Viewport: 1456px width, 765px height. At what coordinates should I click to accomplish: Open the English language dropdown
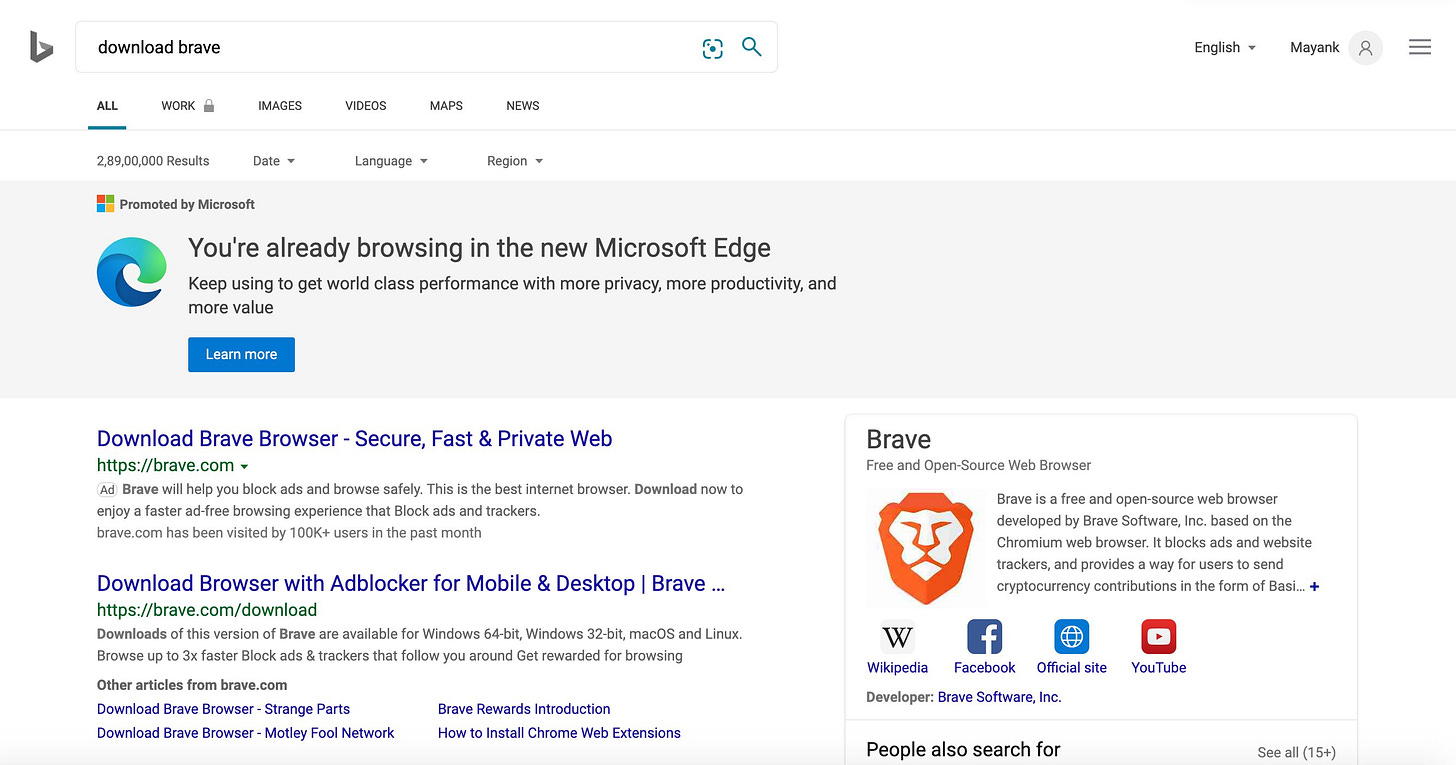pyautogui.click(x=1225, y=47)
